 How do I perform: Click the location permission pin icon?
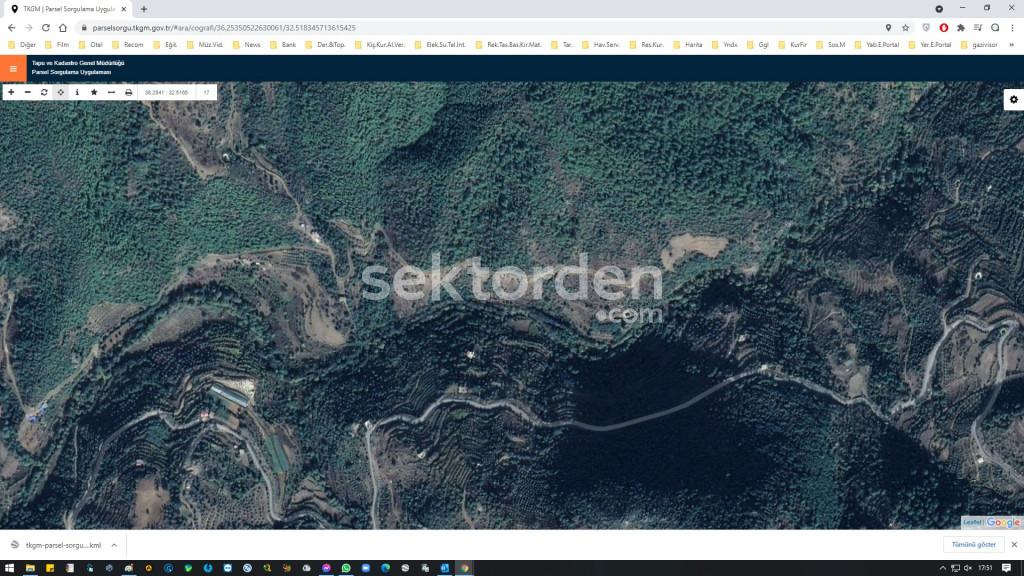(x=888, y=27)
